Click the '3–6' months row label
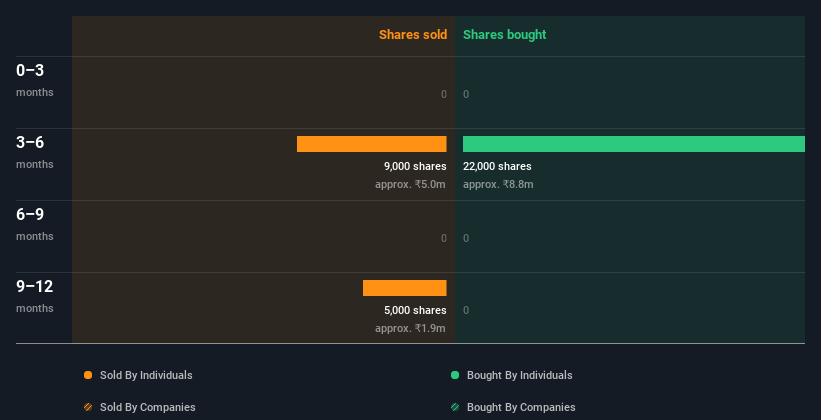The width and height of the screenshot is (821, 420). [x=30, y=142]
